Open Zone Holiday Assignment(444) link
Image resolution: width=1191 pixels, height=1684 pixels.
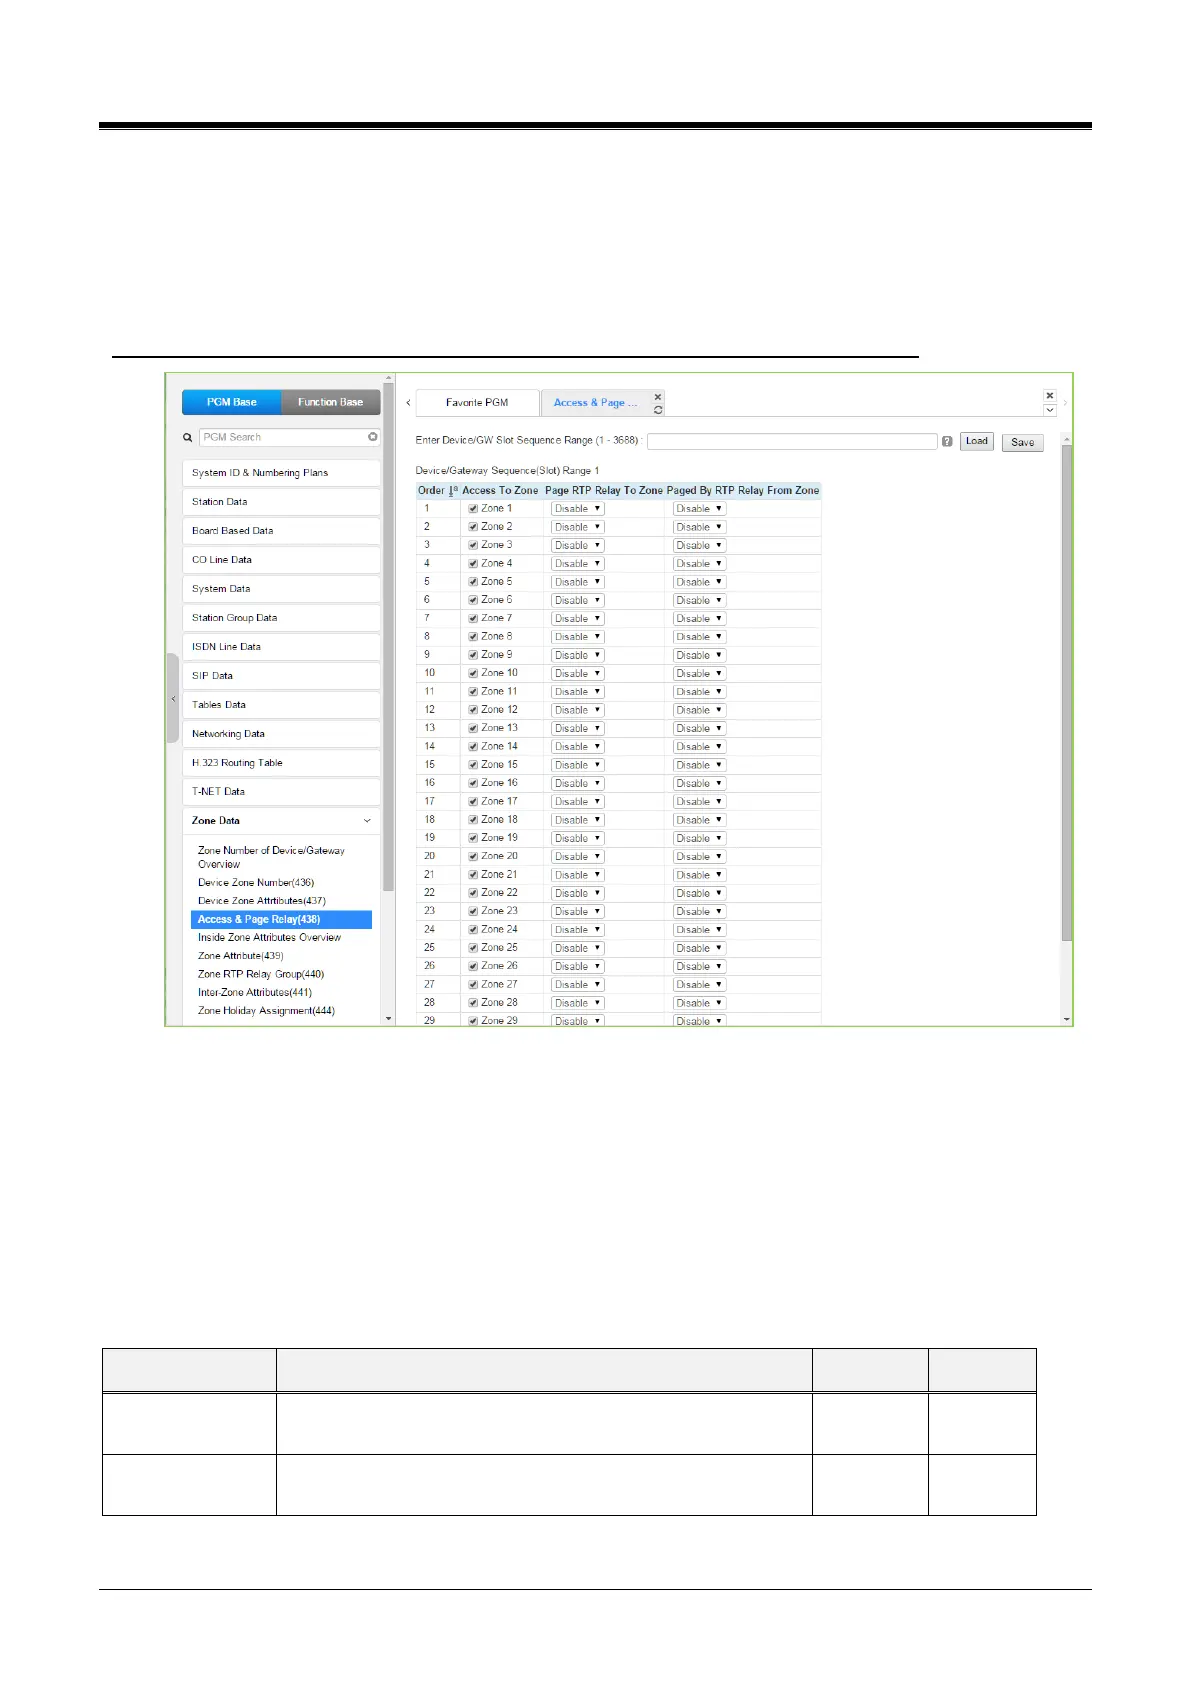tap(266, 1011)
